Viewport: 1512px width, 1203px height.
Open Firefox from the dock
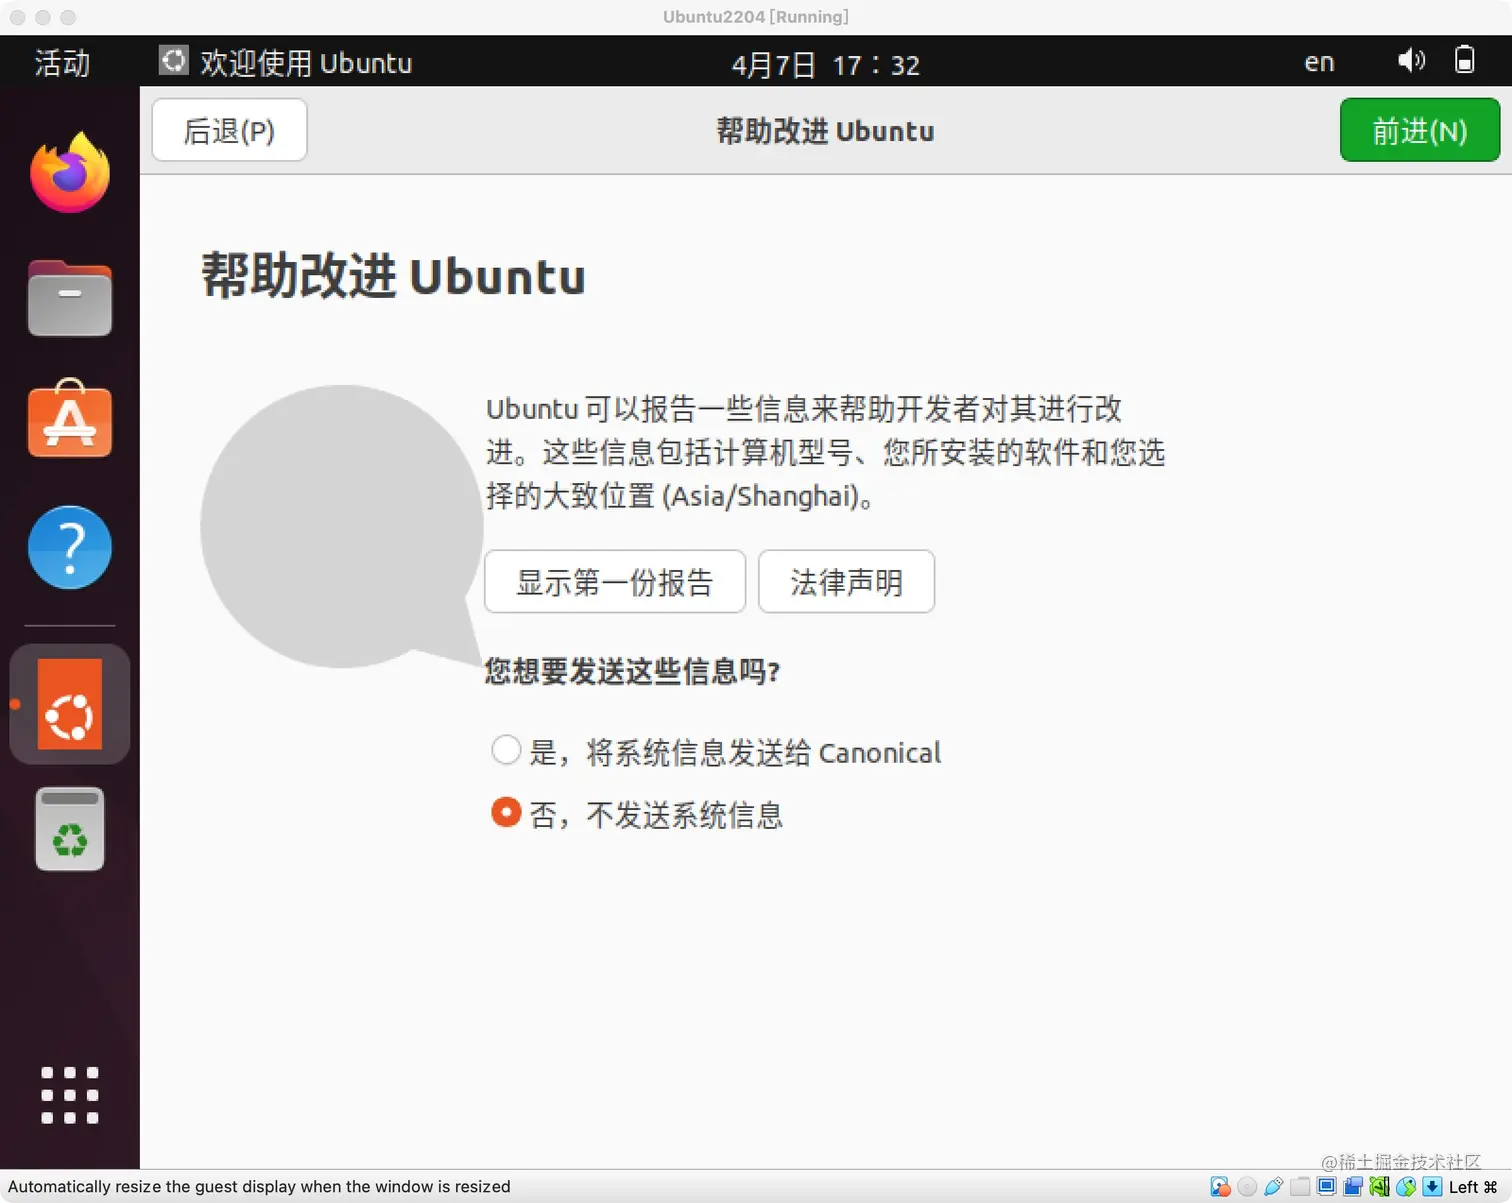[x=70, y=172]
